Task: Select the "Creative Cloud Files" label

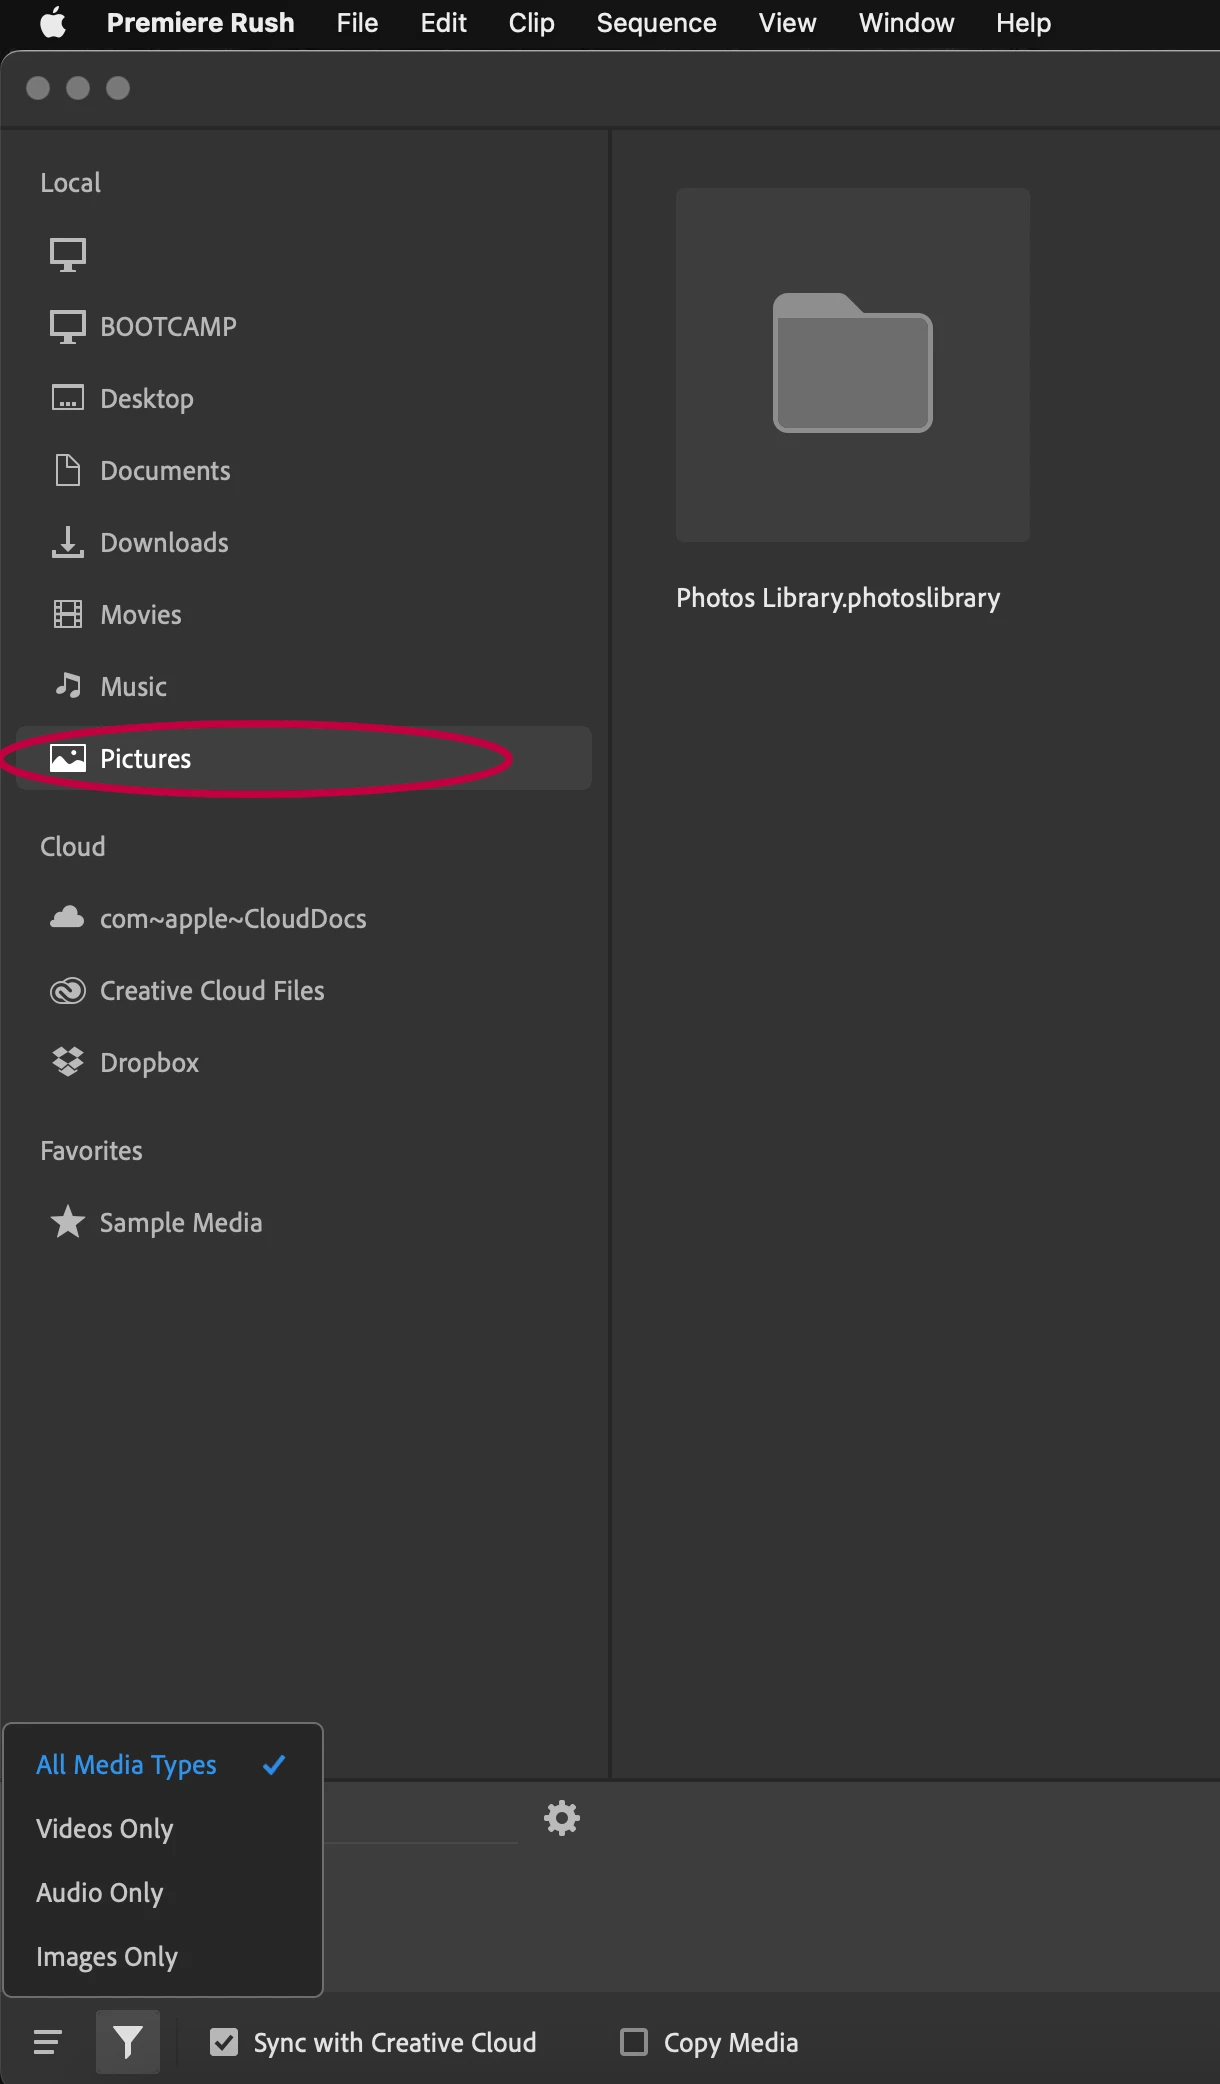Action: (x=212, y=991)
